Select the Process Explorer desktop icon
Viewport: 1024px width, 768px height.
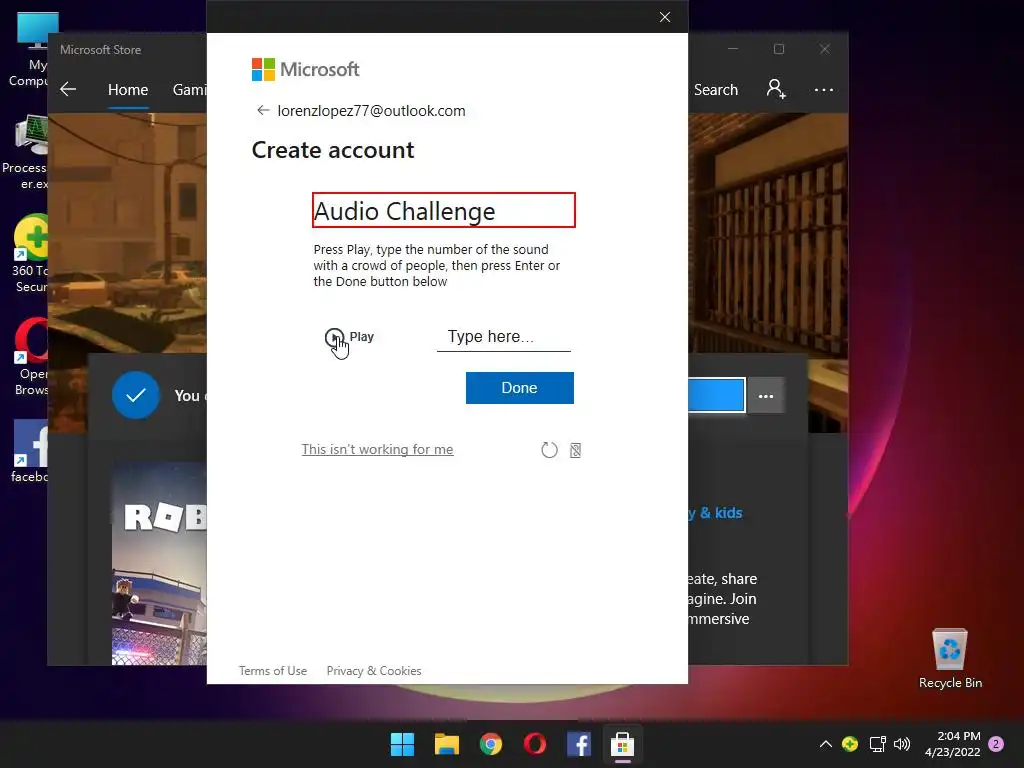(25, 153)
